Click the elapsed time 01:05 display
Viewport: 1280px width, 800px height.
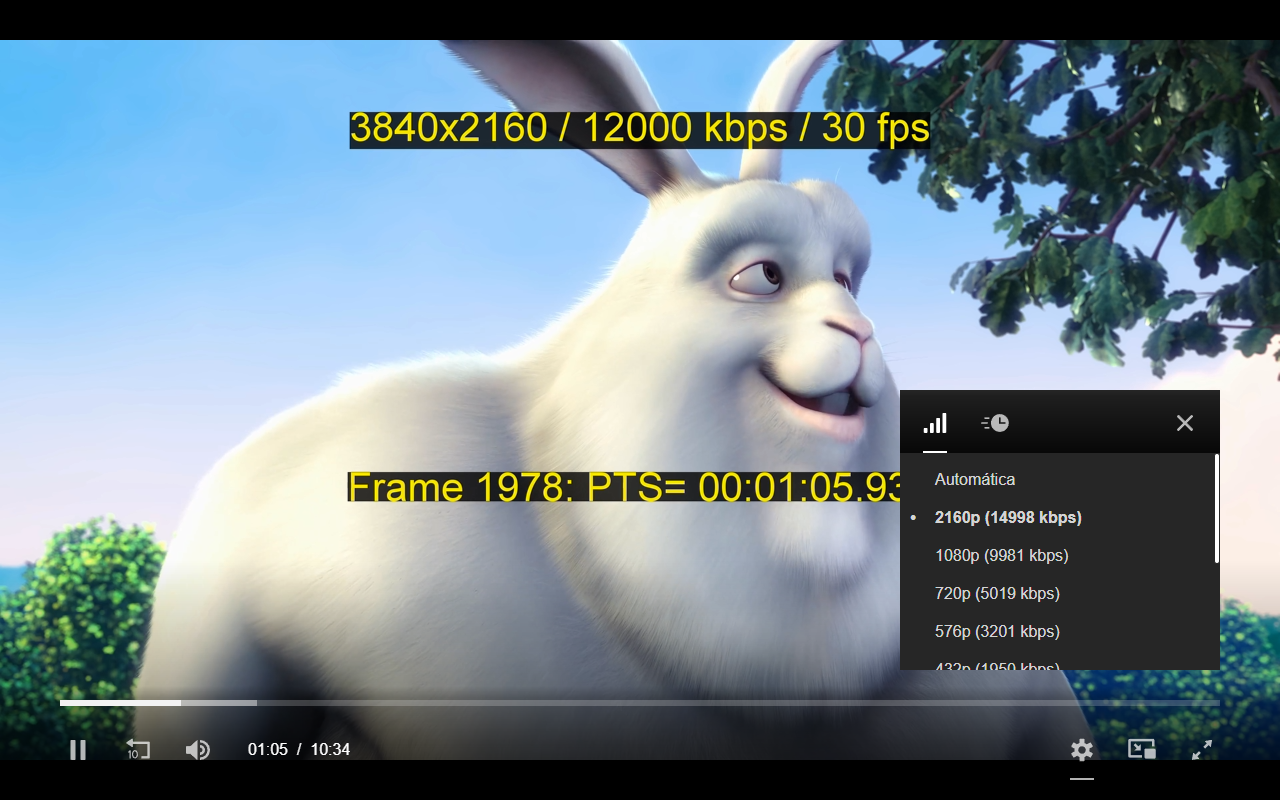[x=267, y=749]
